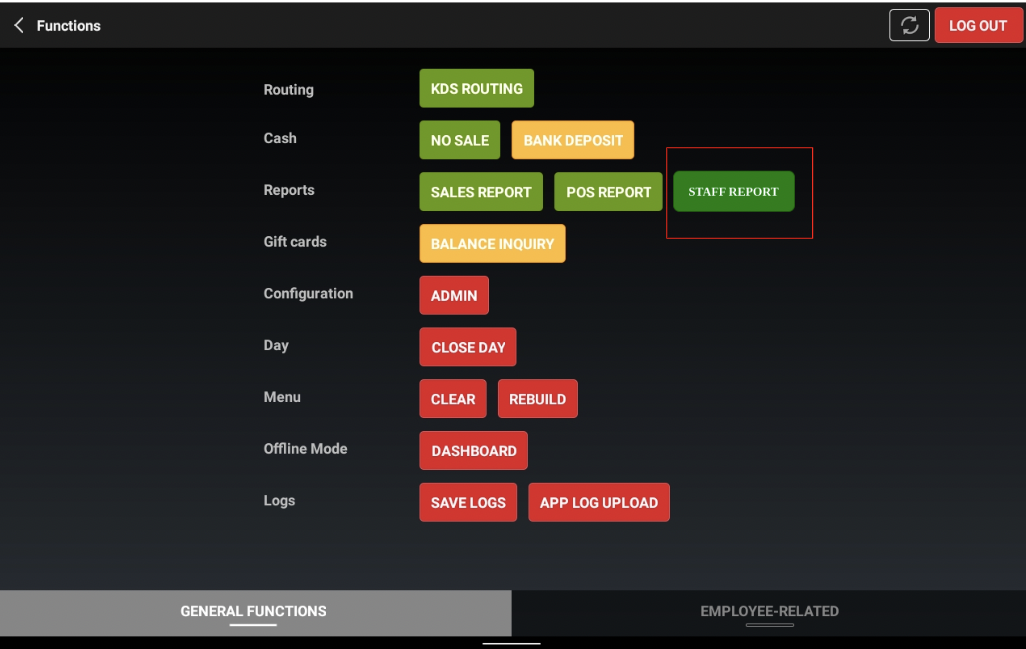Click the Menu row label
The image size is (1026, 649).
[x=282, y=396]
